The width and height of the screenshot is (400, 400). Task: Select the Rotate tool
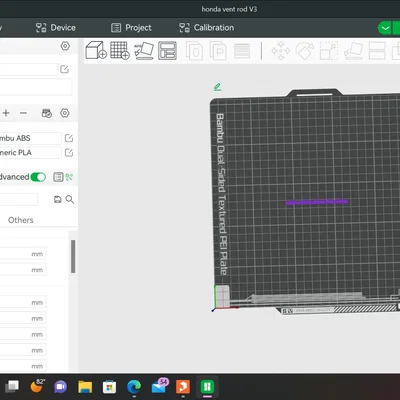305,51
